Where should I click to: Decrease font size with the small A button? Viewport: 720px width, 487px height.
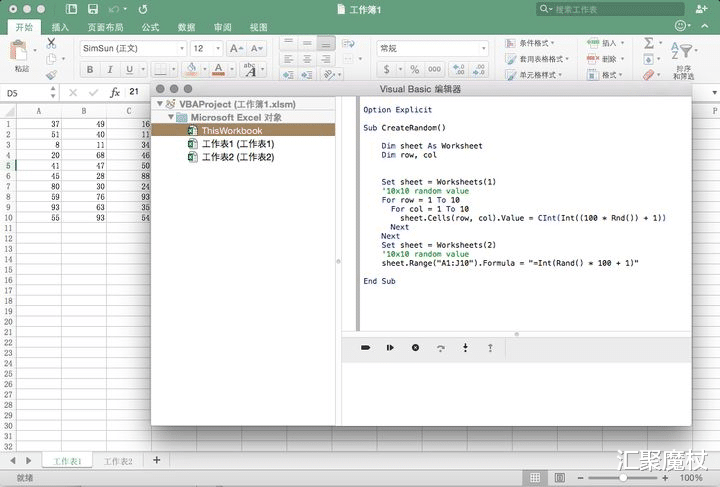256,48
